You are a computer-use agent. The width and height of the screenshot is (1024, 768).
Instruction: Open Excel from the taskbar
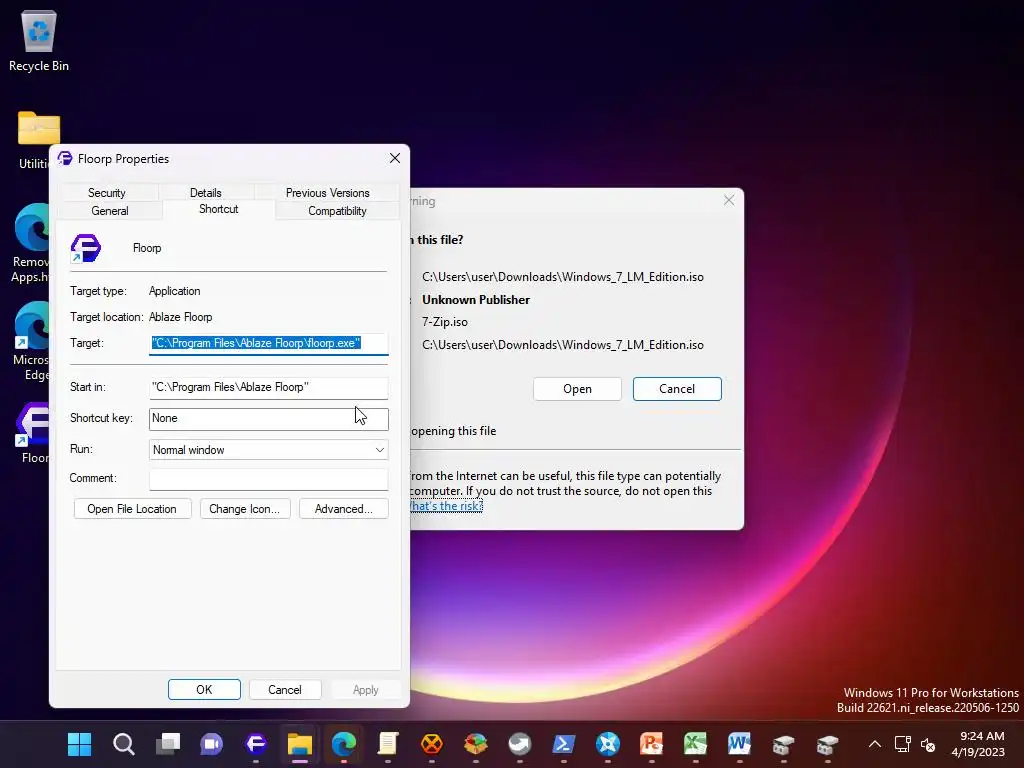pos(696,744)
